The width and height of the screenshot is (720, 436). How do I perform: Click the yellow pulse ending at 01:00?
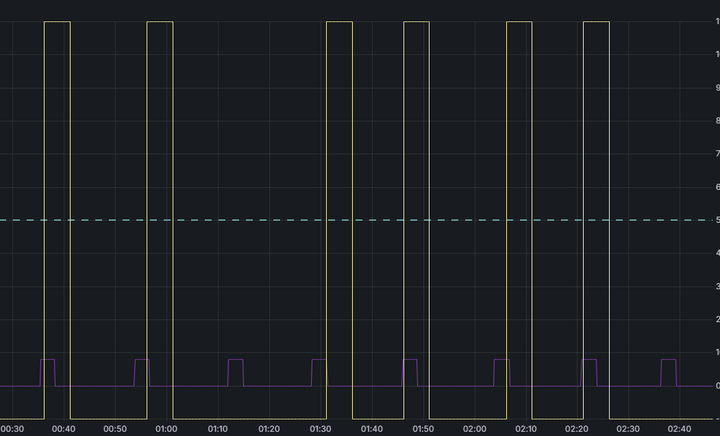click(159, 21)
